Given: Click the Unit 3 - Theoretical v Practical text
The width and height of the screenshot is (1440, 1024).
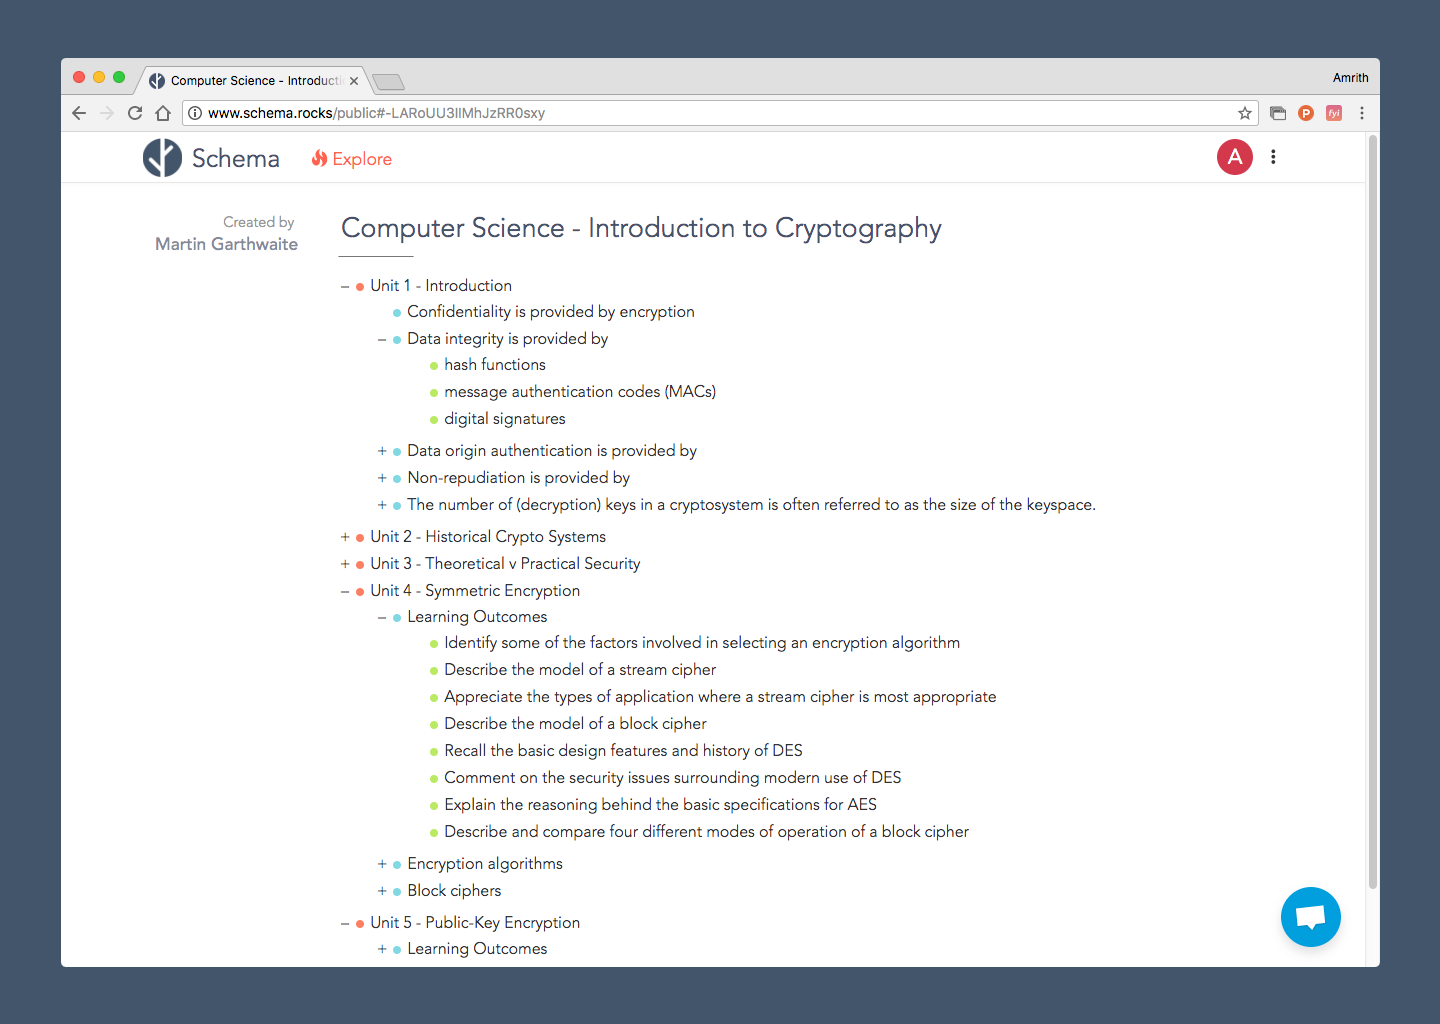Looking at the screenshot, I should click(x=505, y=564).
